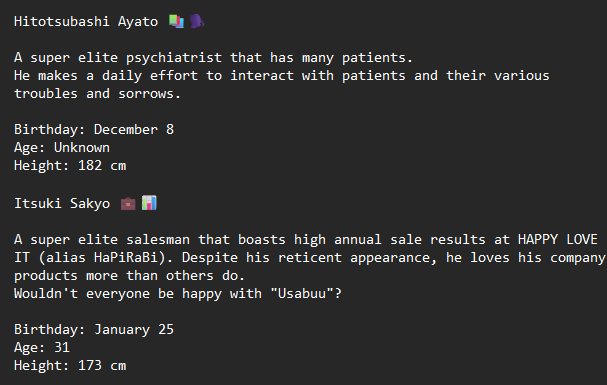Image resolution: width=607 pixels, height=385 pixels.
Task: Click the text Birthday: January 25
Action: tap(94, 330)
